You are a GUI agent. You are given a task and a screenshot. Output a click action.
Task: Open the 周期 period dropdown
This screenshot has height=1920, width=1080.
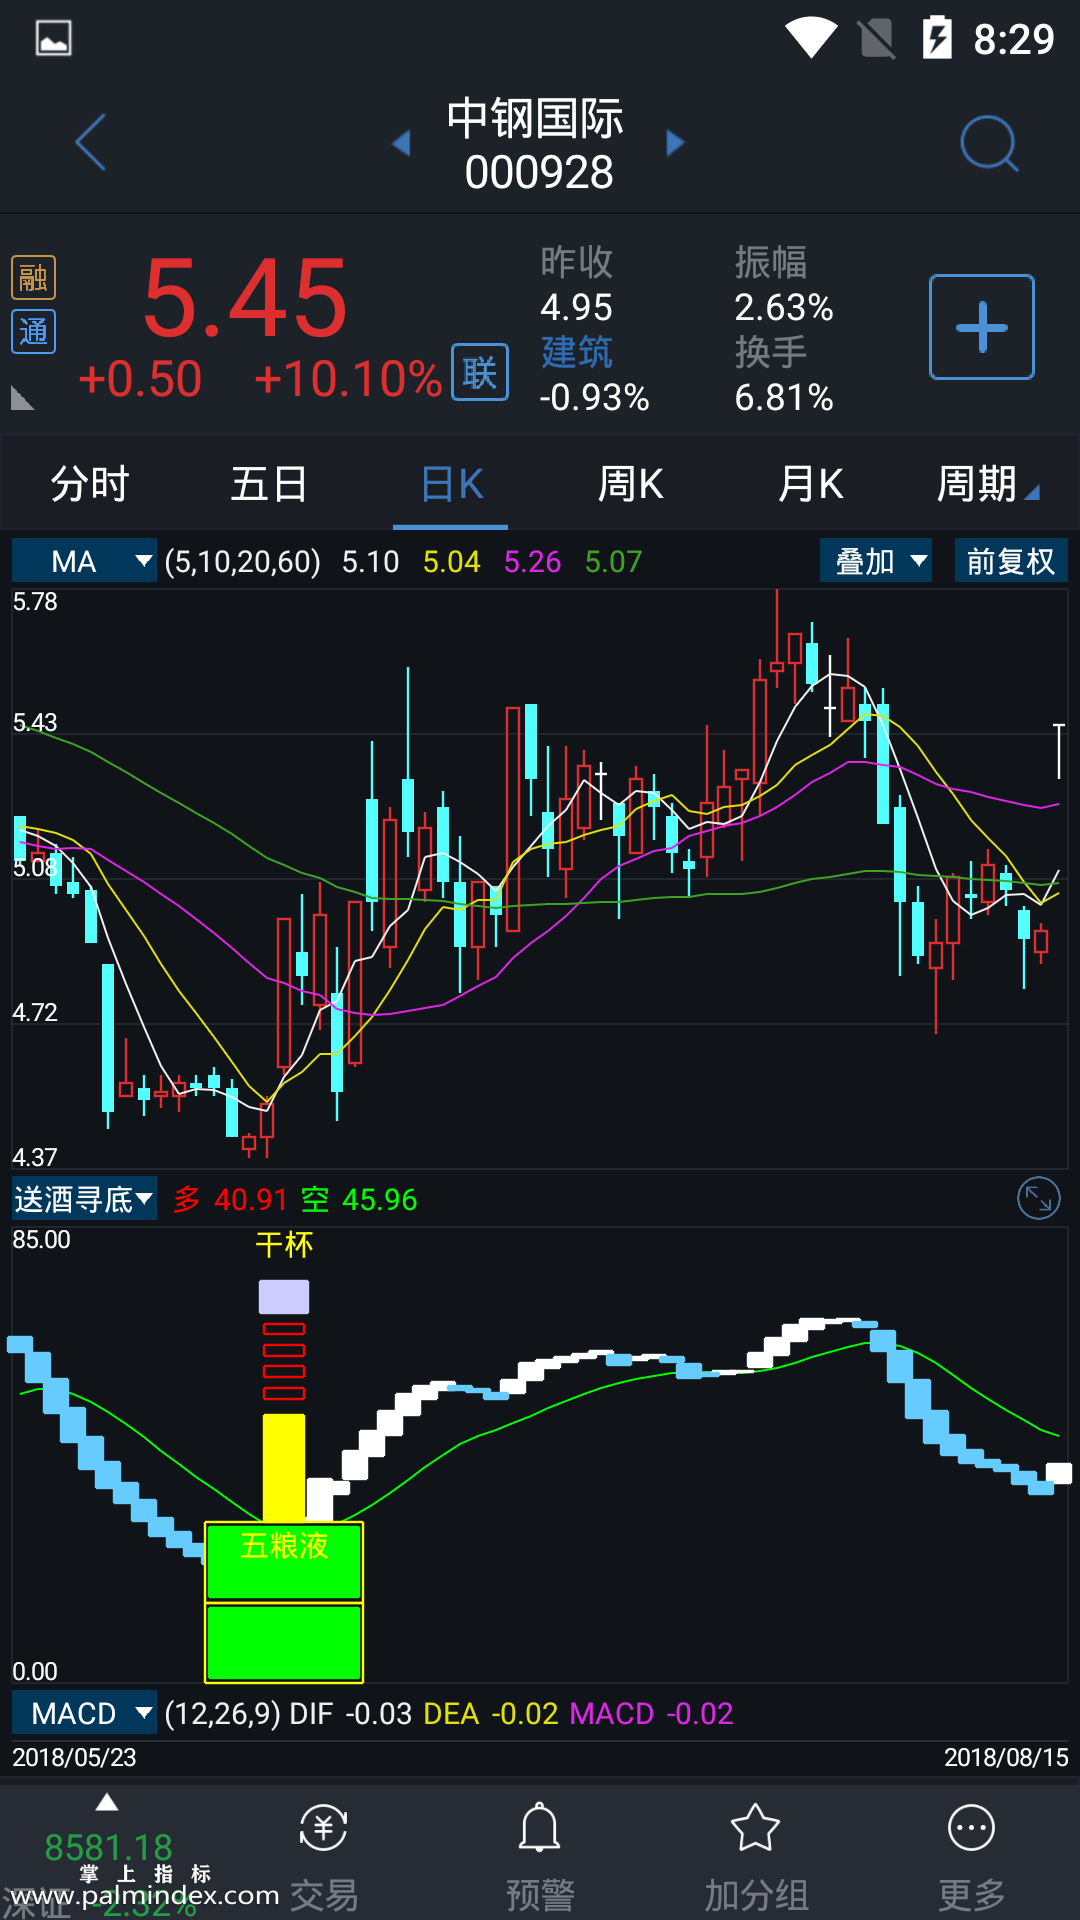[x=988, y=485]
